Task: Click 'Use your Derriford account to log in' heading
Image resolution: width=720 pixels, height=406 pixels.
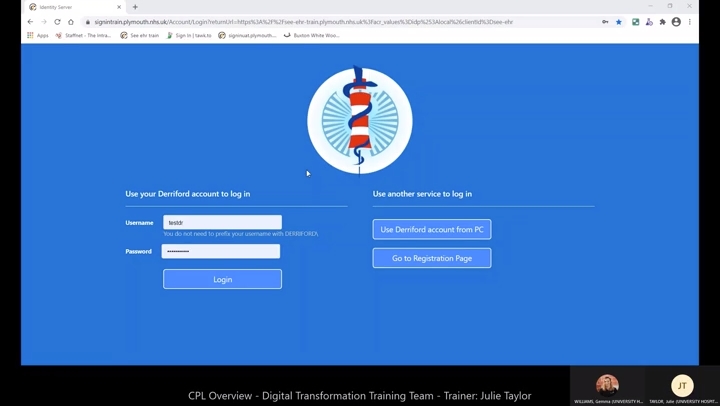Action: 188,194
